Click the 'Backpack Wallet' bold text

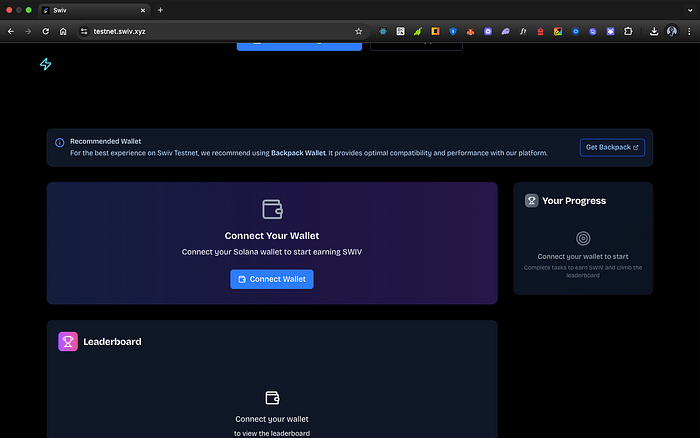point(298,153)
